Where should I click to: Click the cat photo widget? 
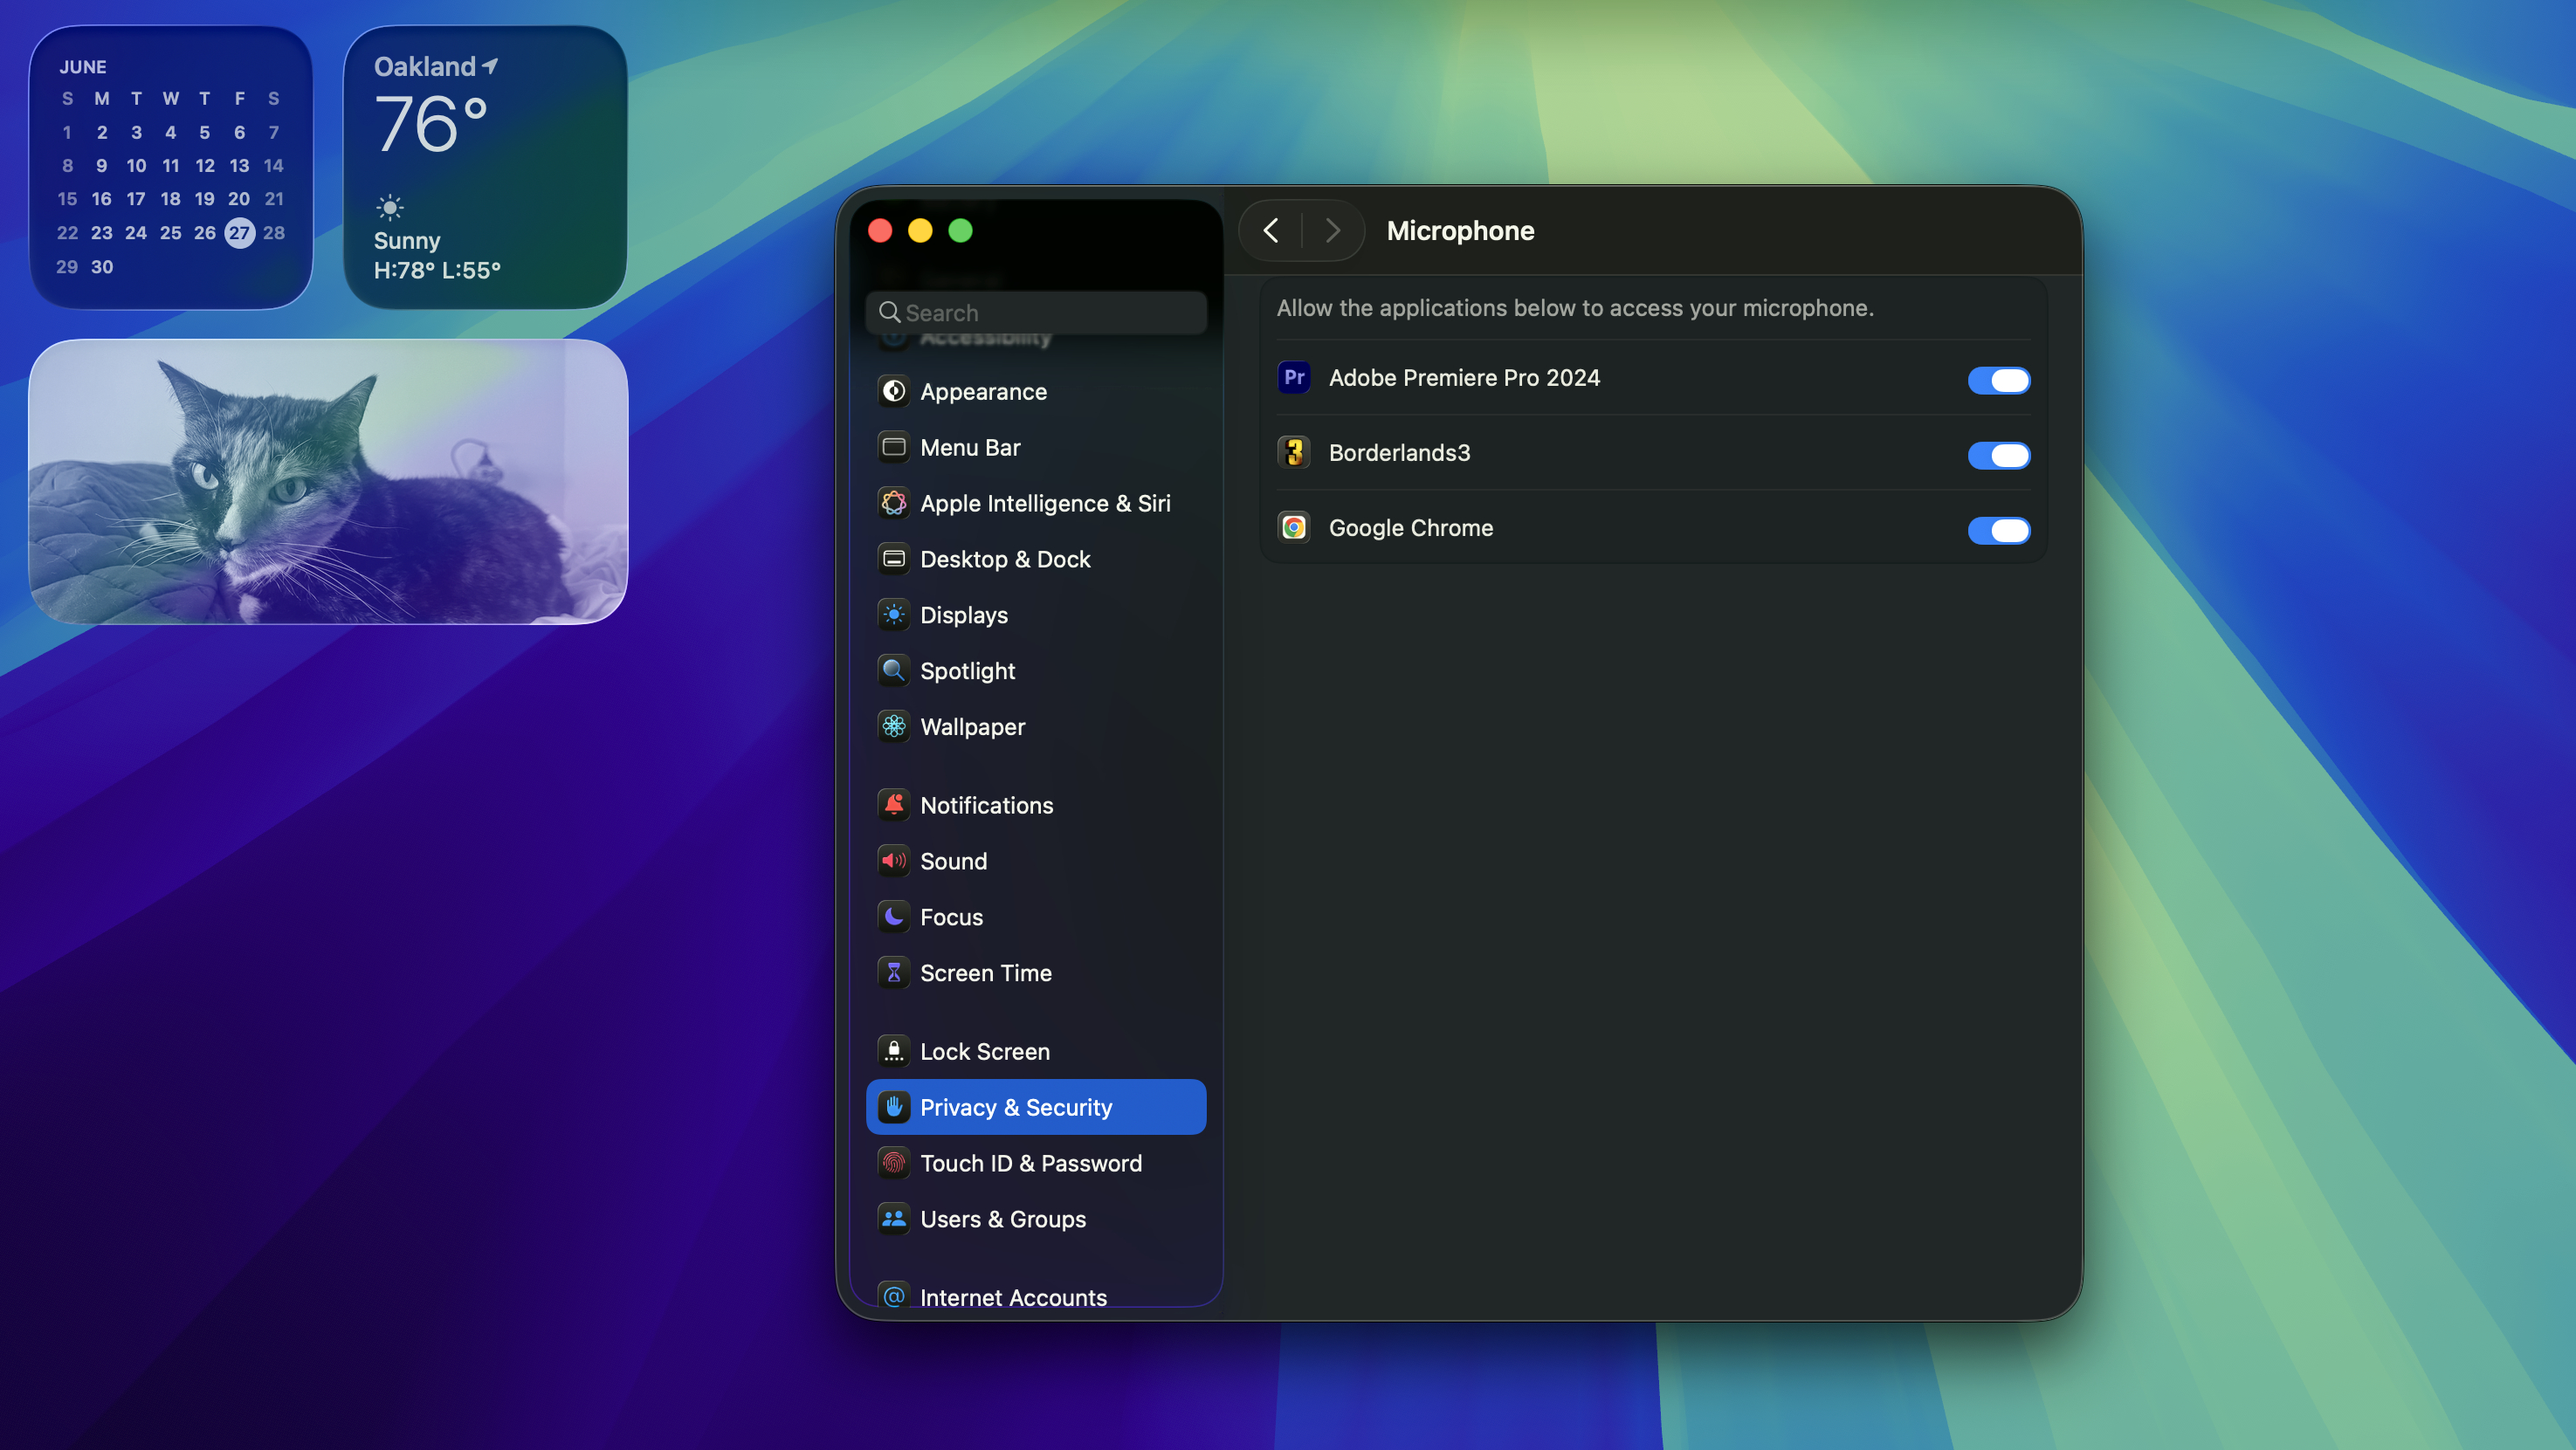point(328,482)
